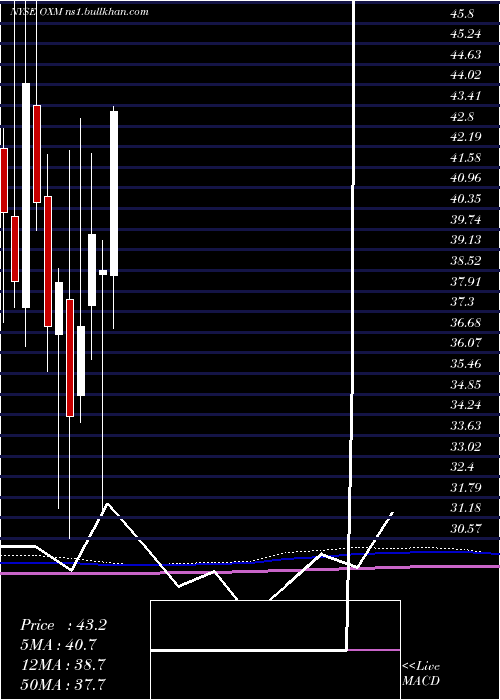
Task: Click the 38.52 price axis label
Action: pos(466,261)
